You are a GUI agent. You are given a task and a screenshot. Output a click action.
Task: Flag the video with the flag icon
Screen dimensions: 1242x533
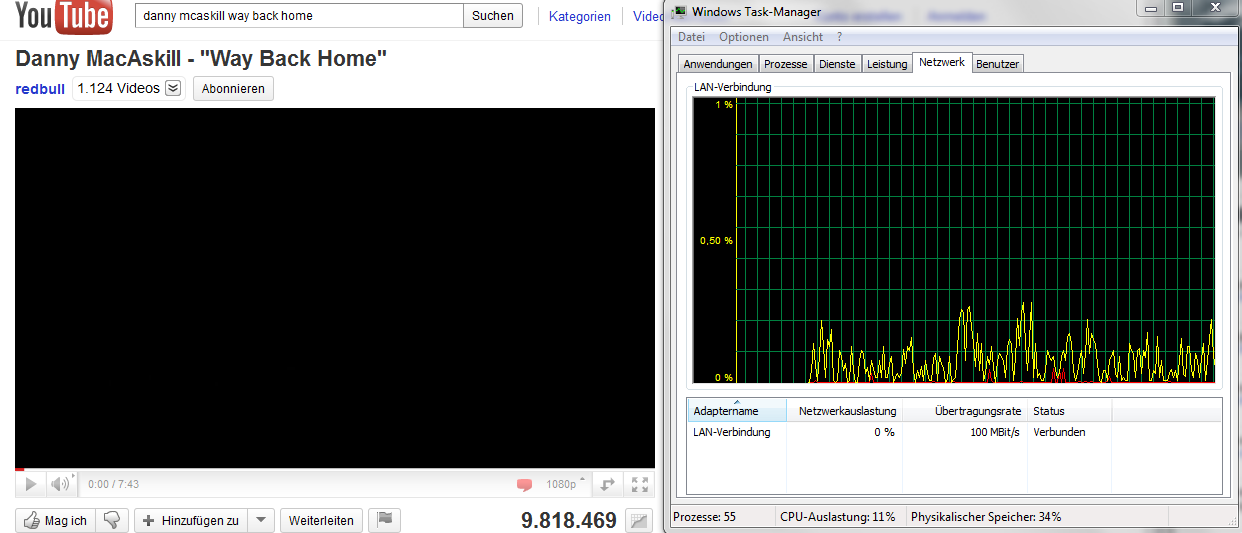384,520
